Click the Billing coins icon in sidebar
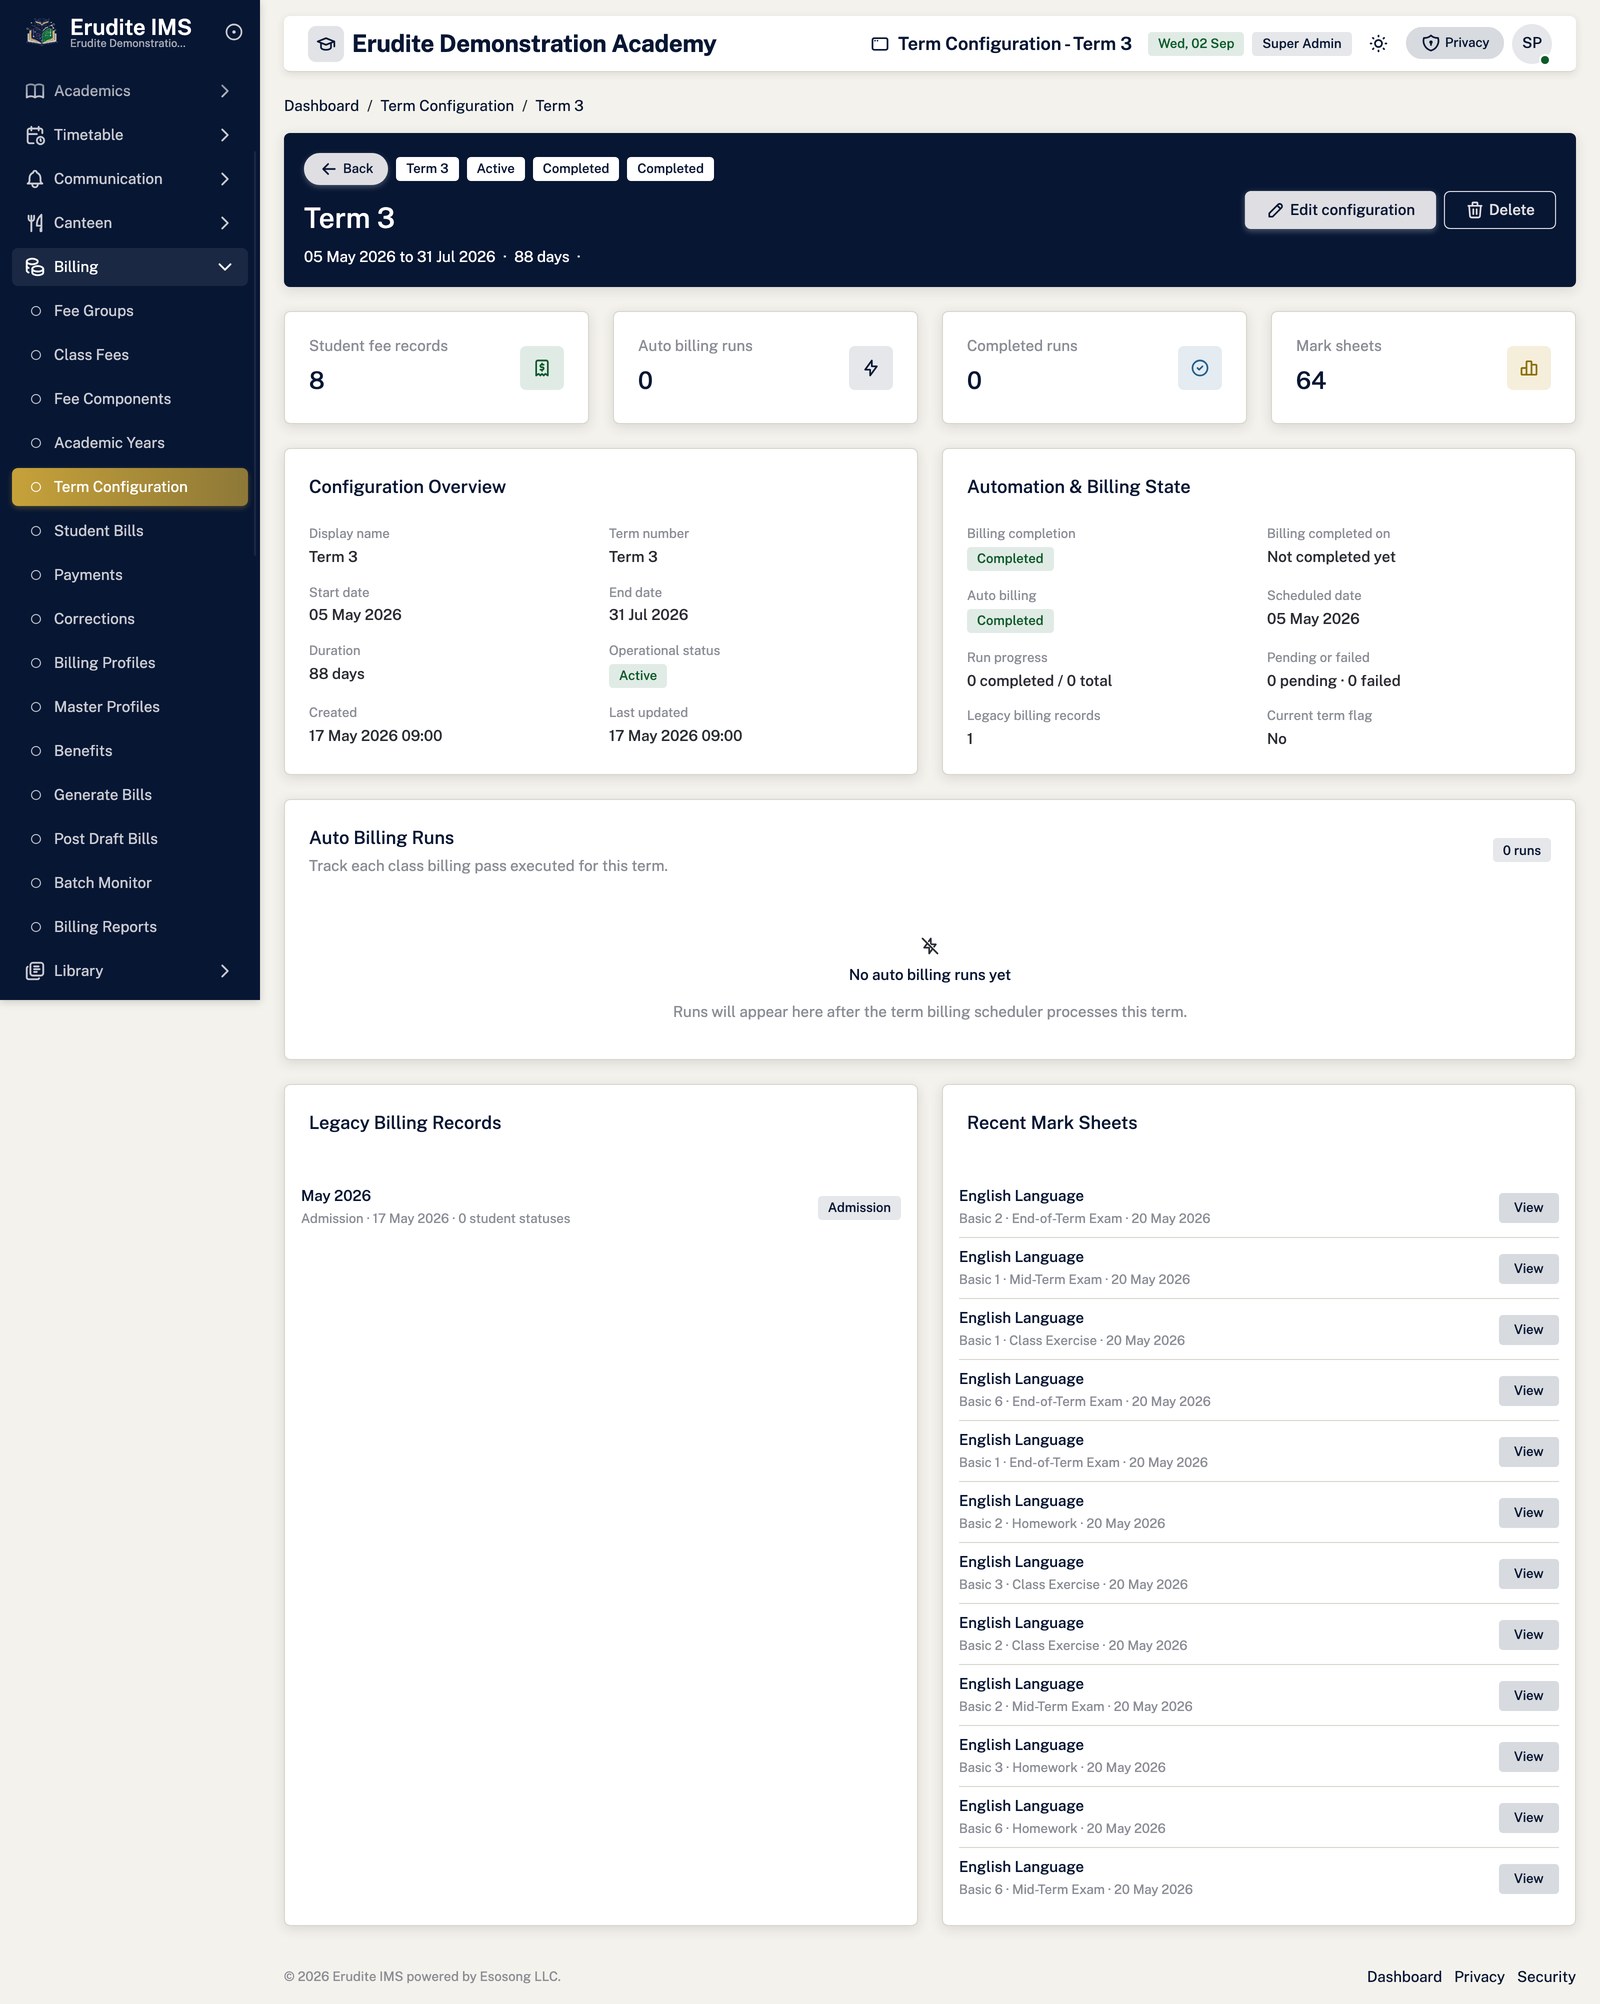 [35, 267]
